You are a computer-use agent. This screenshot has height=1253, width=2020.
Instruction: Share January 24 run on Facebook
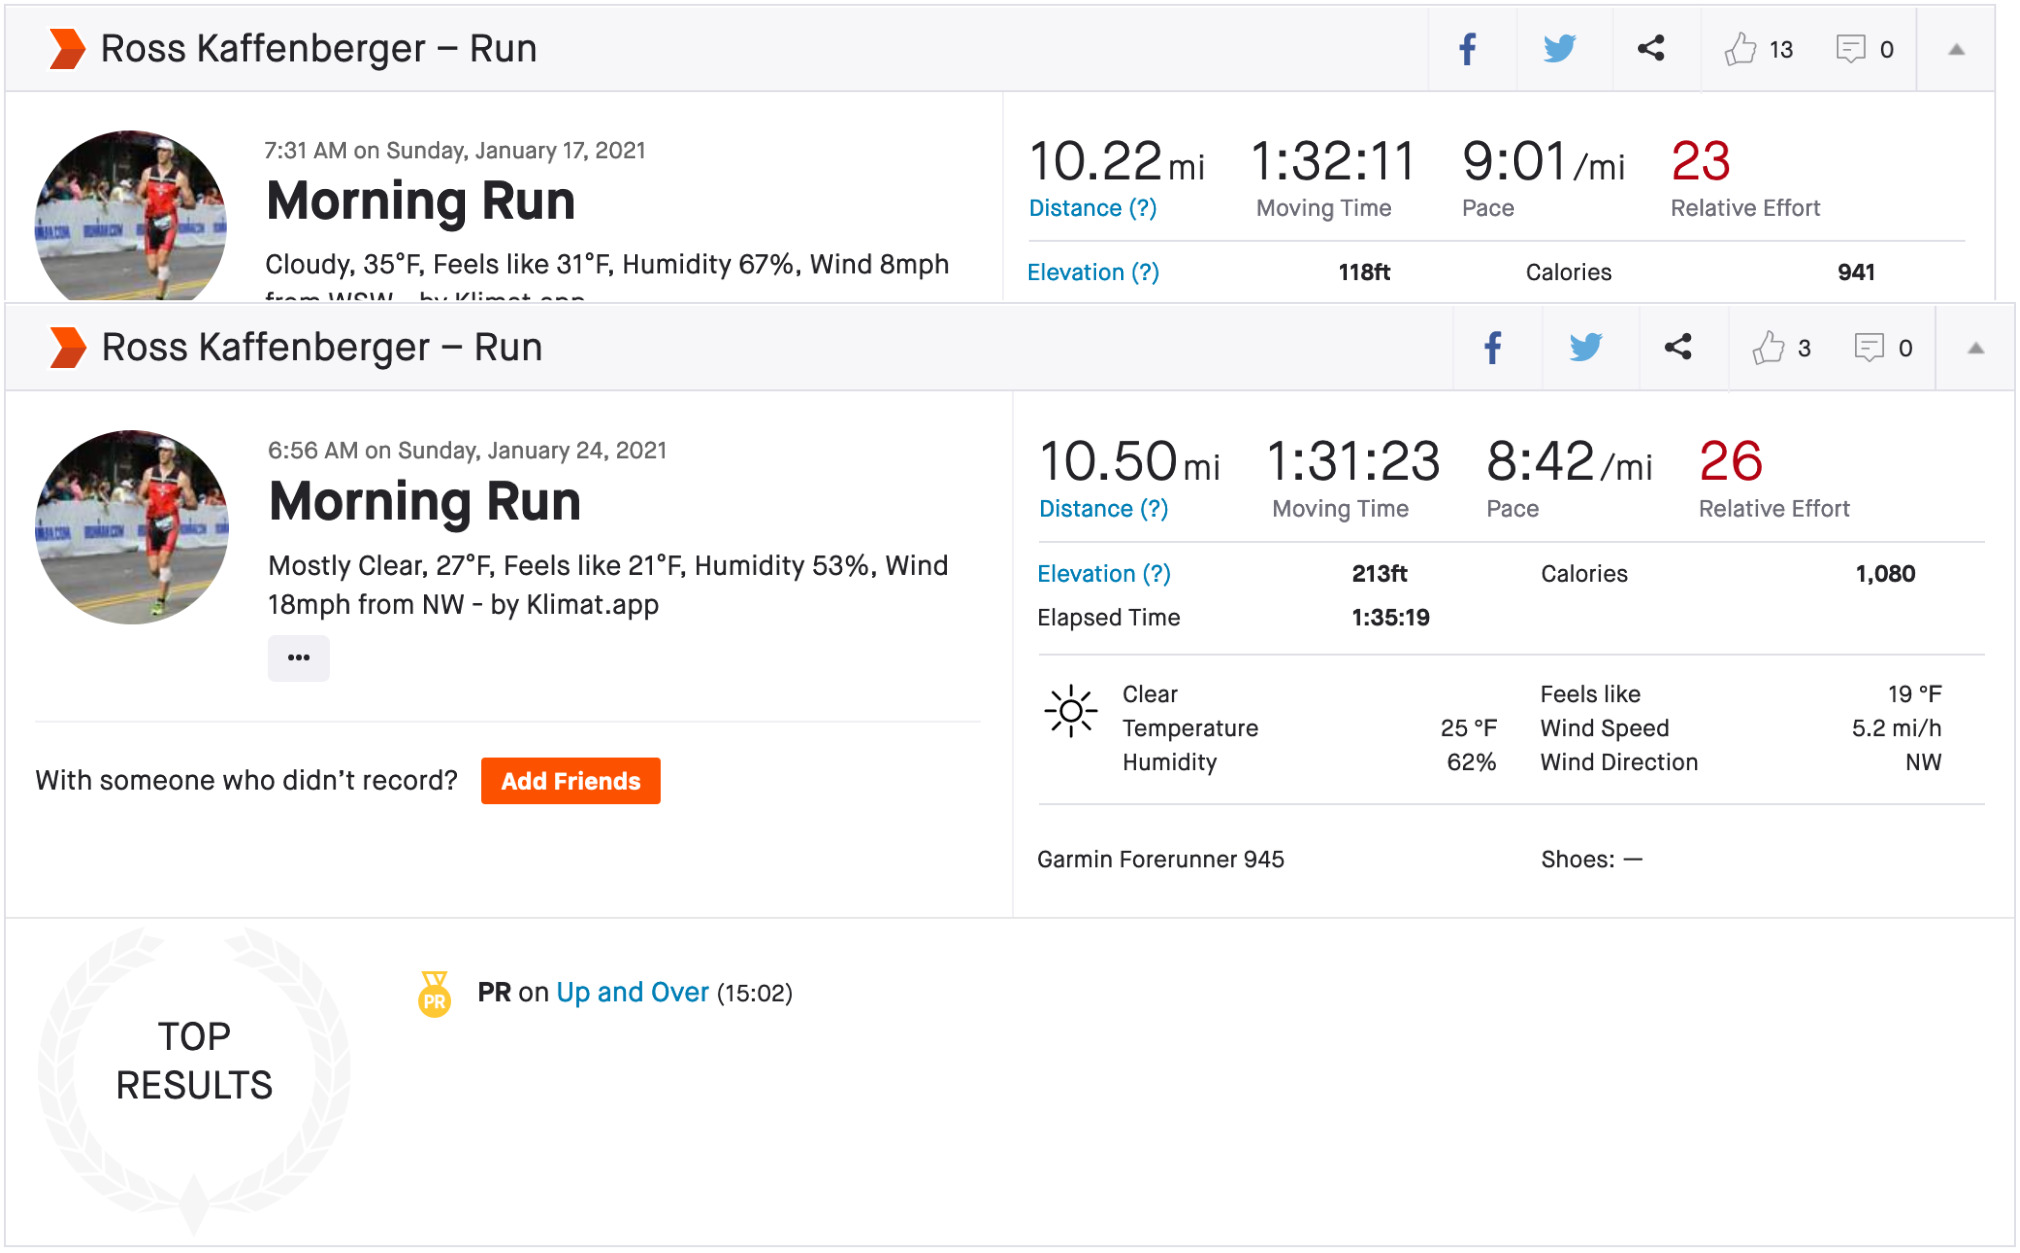[x=1493, y=348]
